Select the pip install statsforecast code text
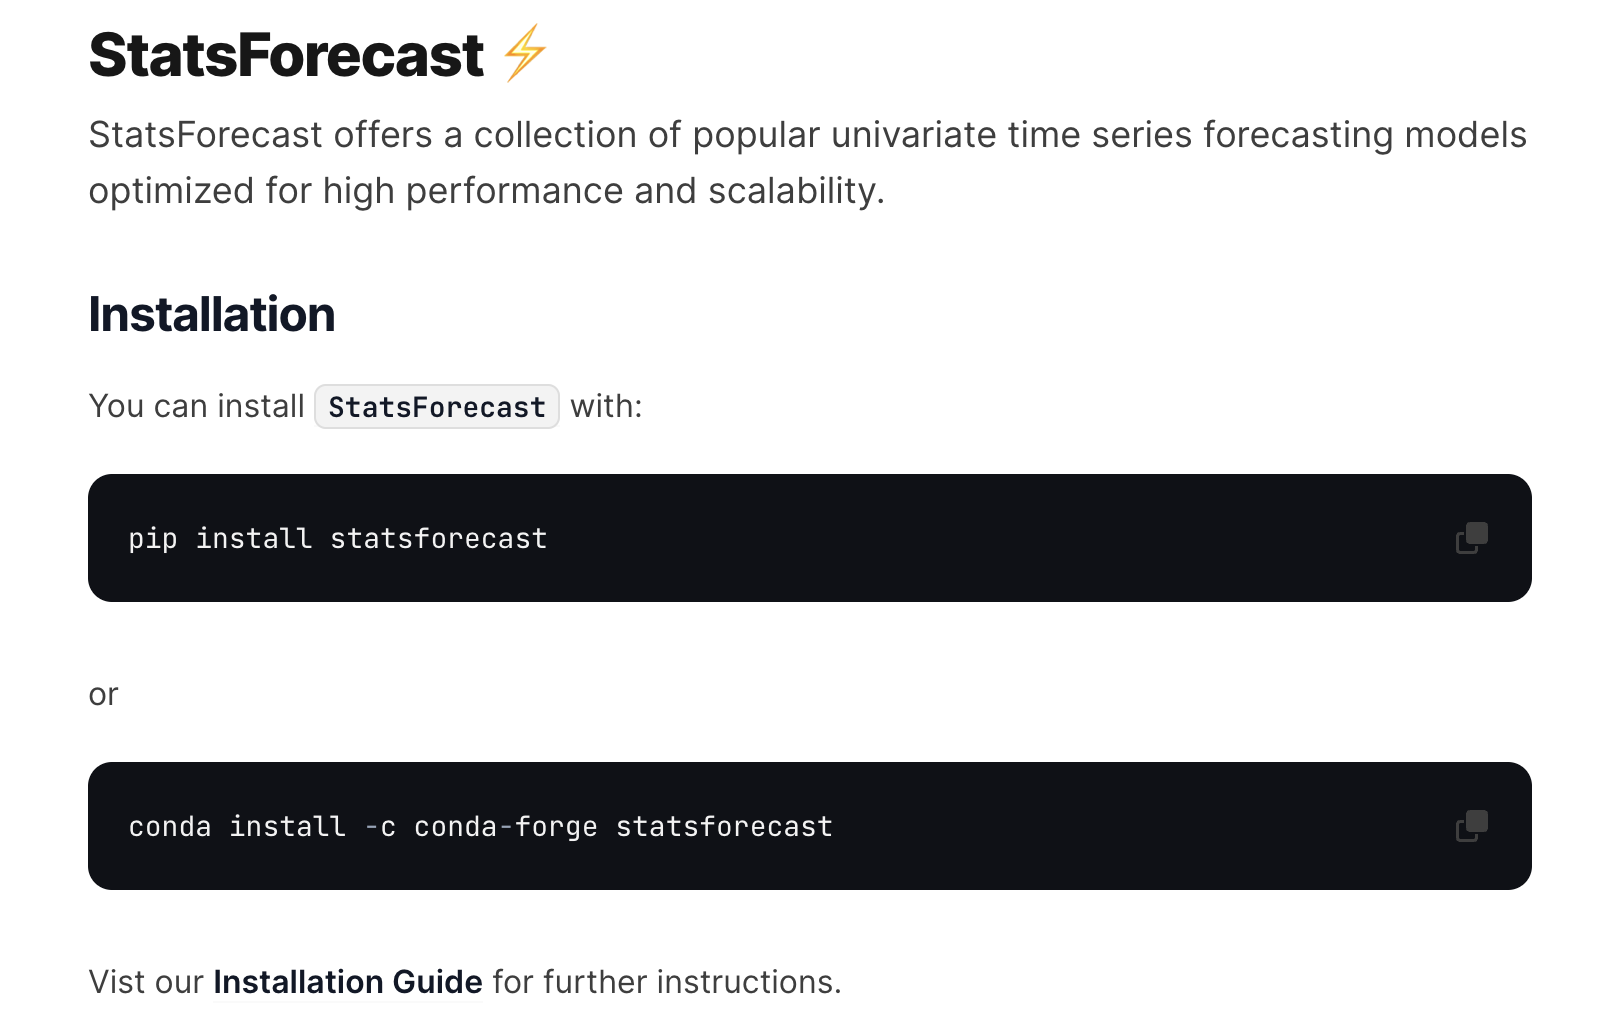 (336, 538)
